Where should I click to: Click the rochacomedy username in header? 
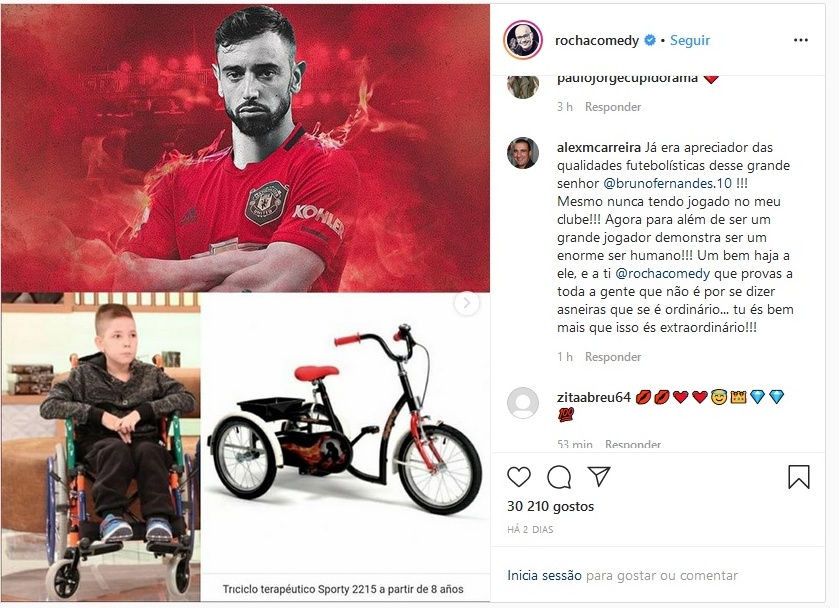[x=597, y=41]
